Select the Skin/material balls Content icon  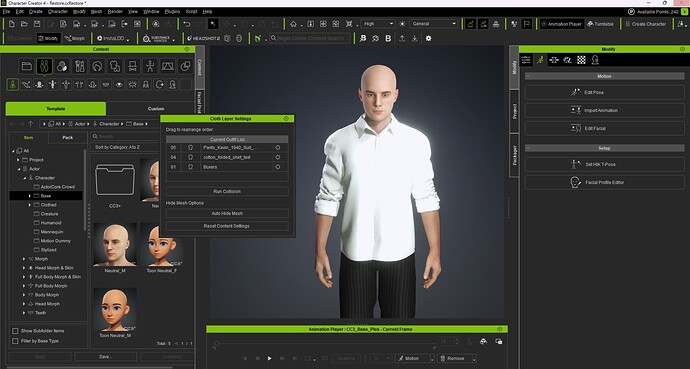click(x=62, y=66)
